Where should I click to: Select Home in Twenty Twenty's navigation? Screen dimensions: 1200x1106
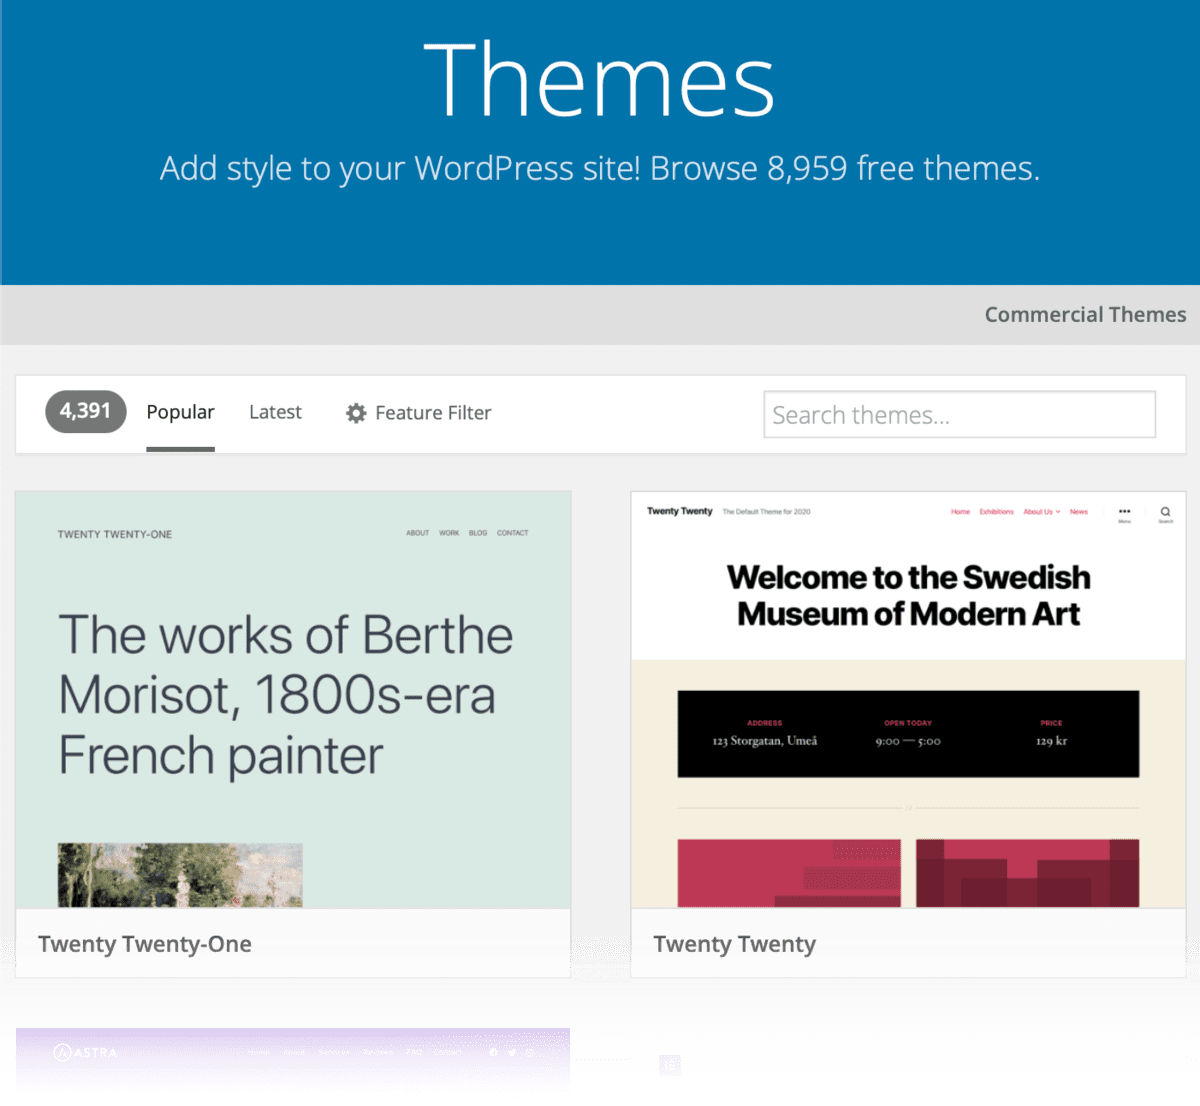point(960,511)
